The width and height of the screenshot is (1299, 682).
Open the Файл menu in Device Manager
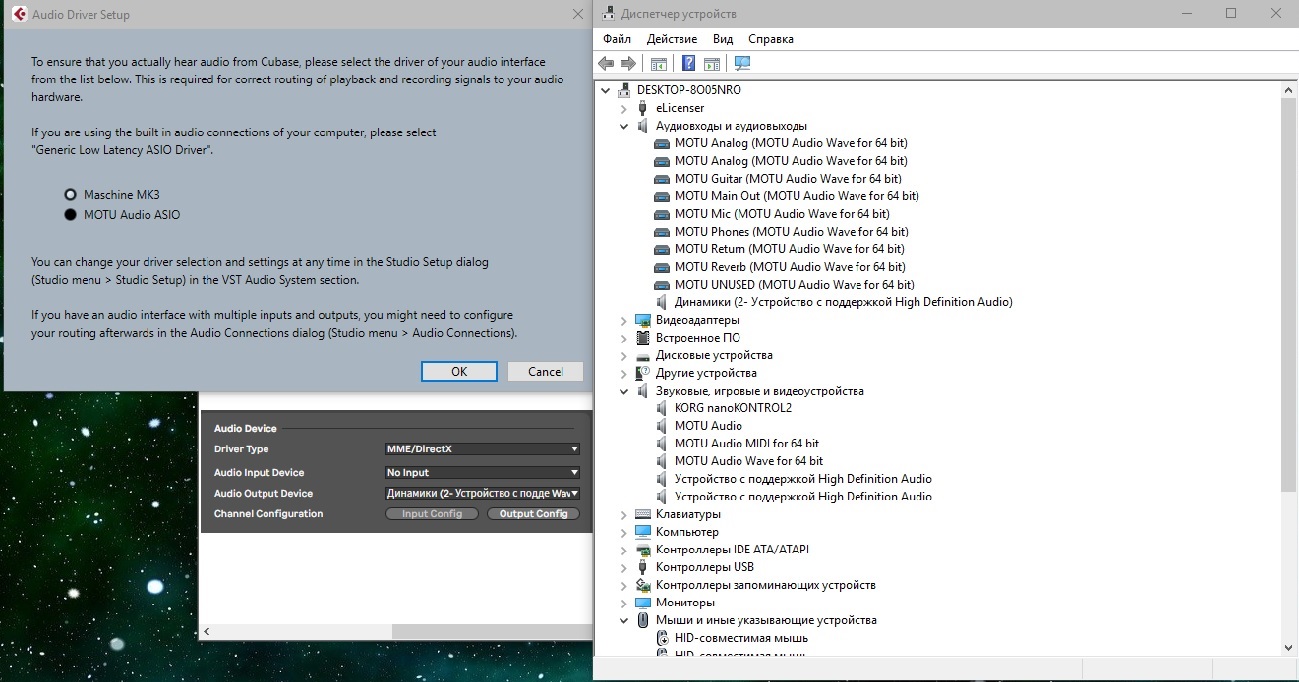point(617,39)
